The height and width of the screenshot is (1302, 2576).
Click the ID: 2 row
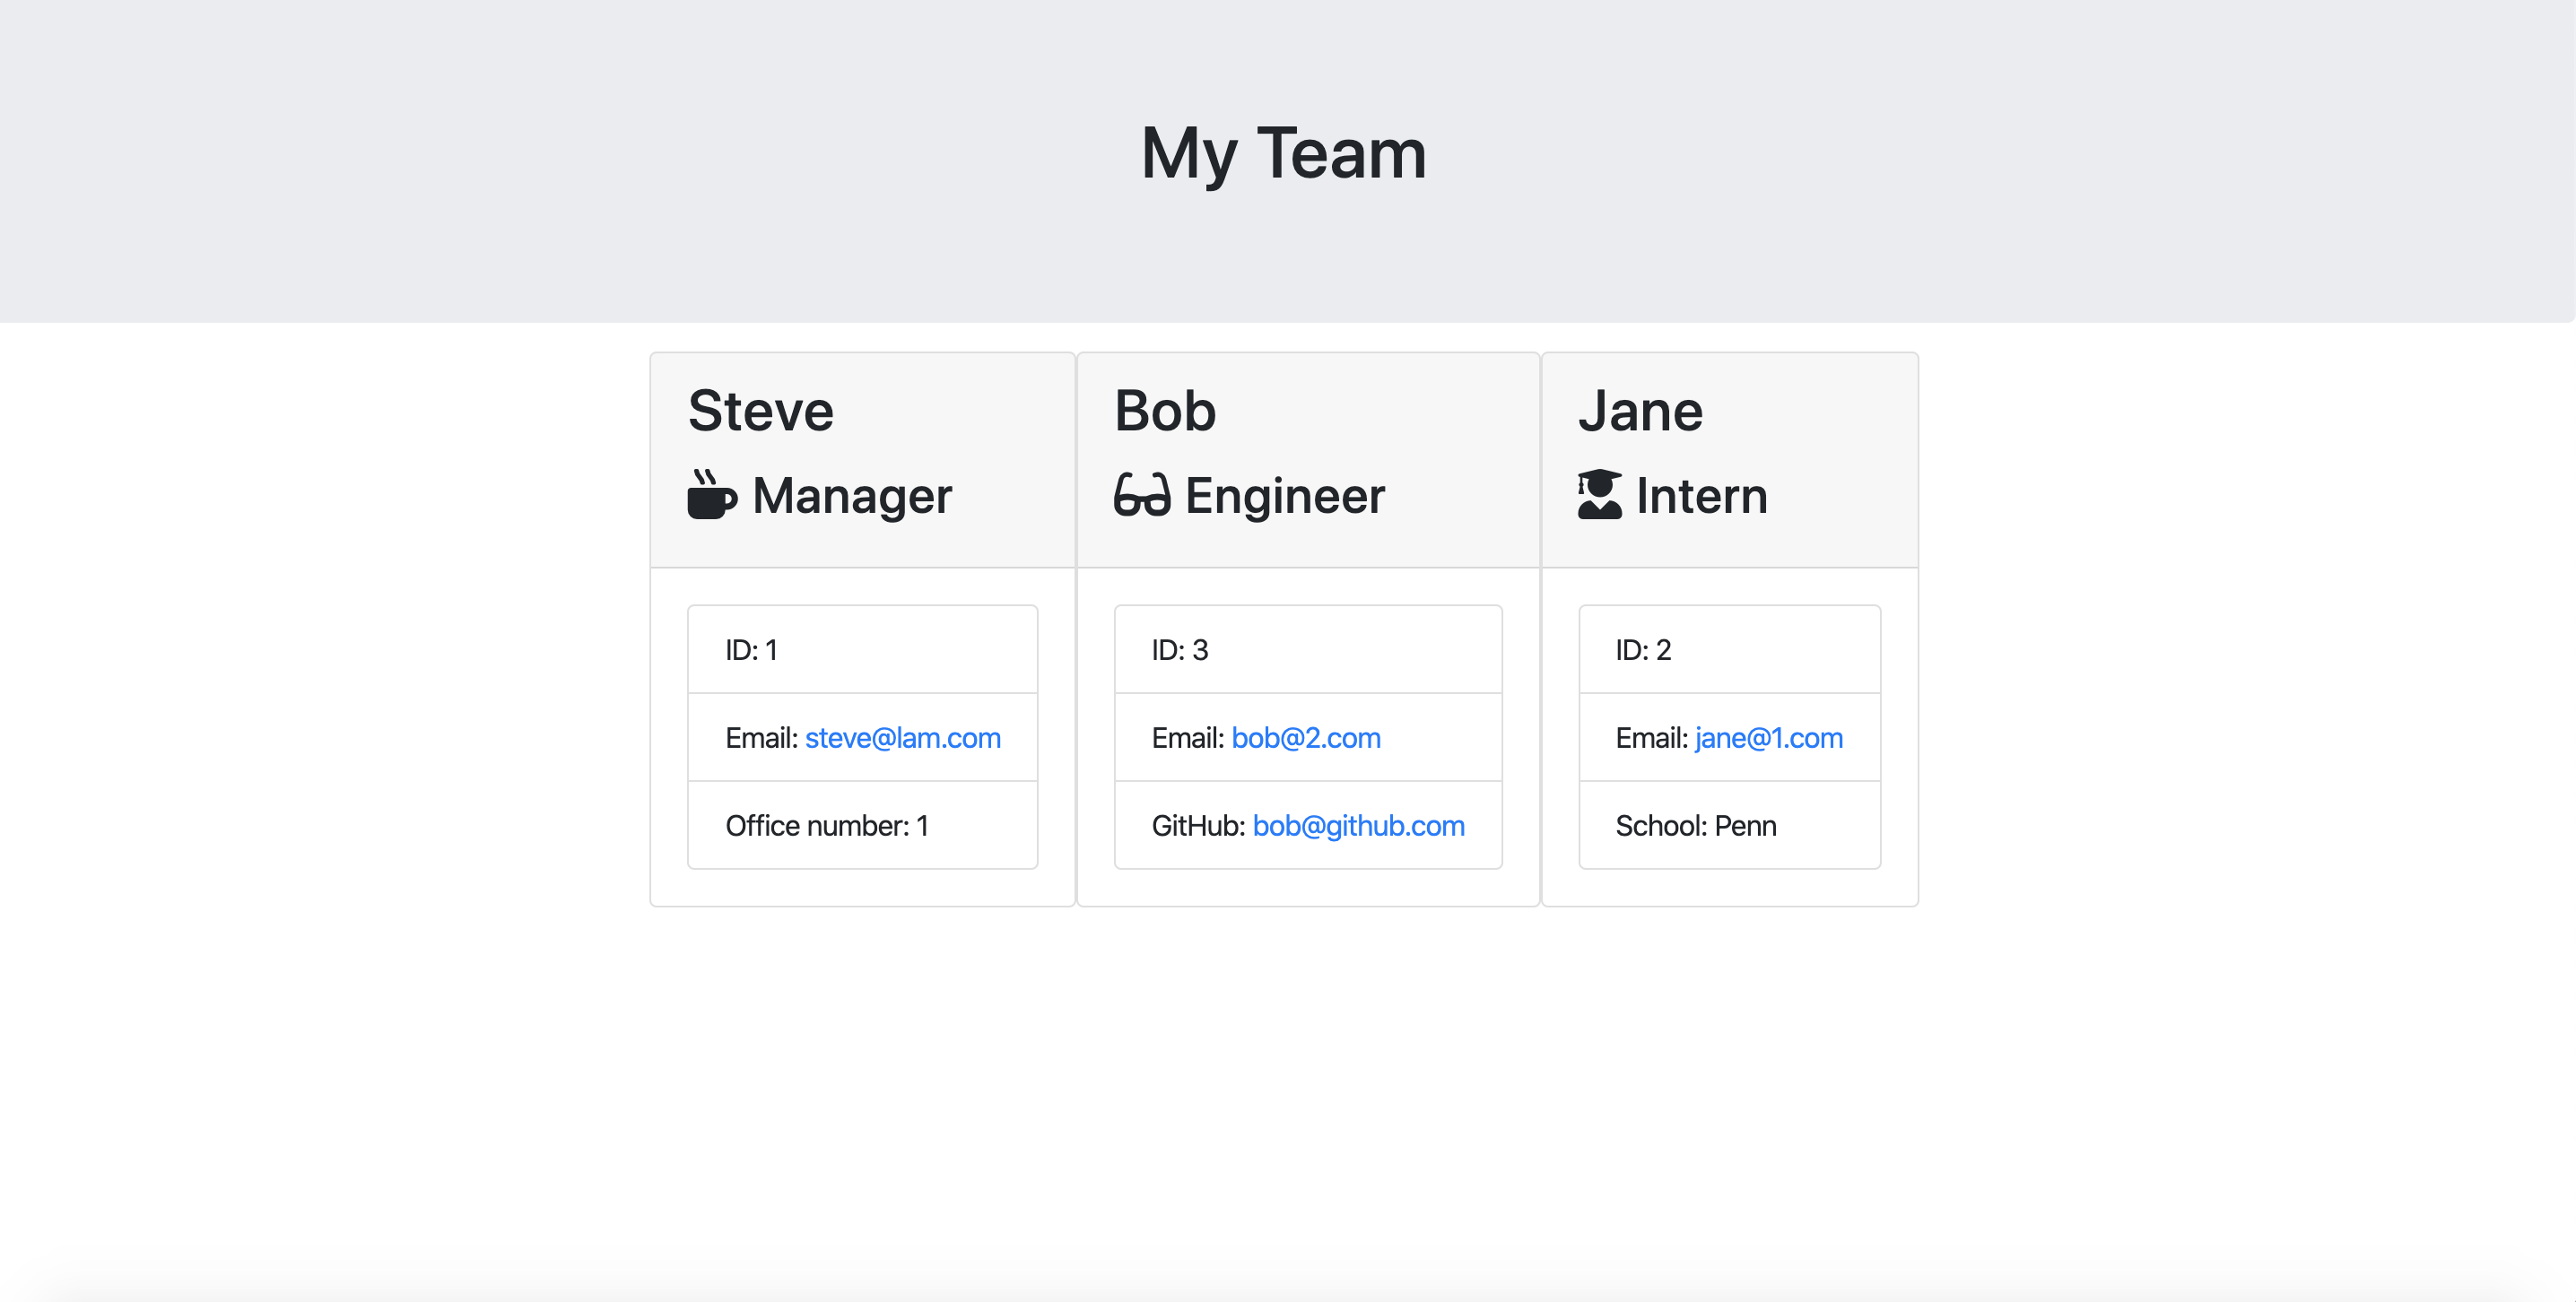tap(1730, 650)
